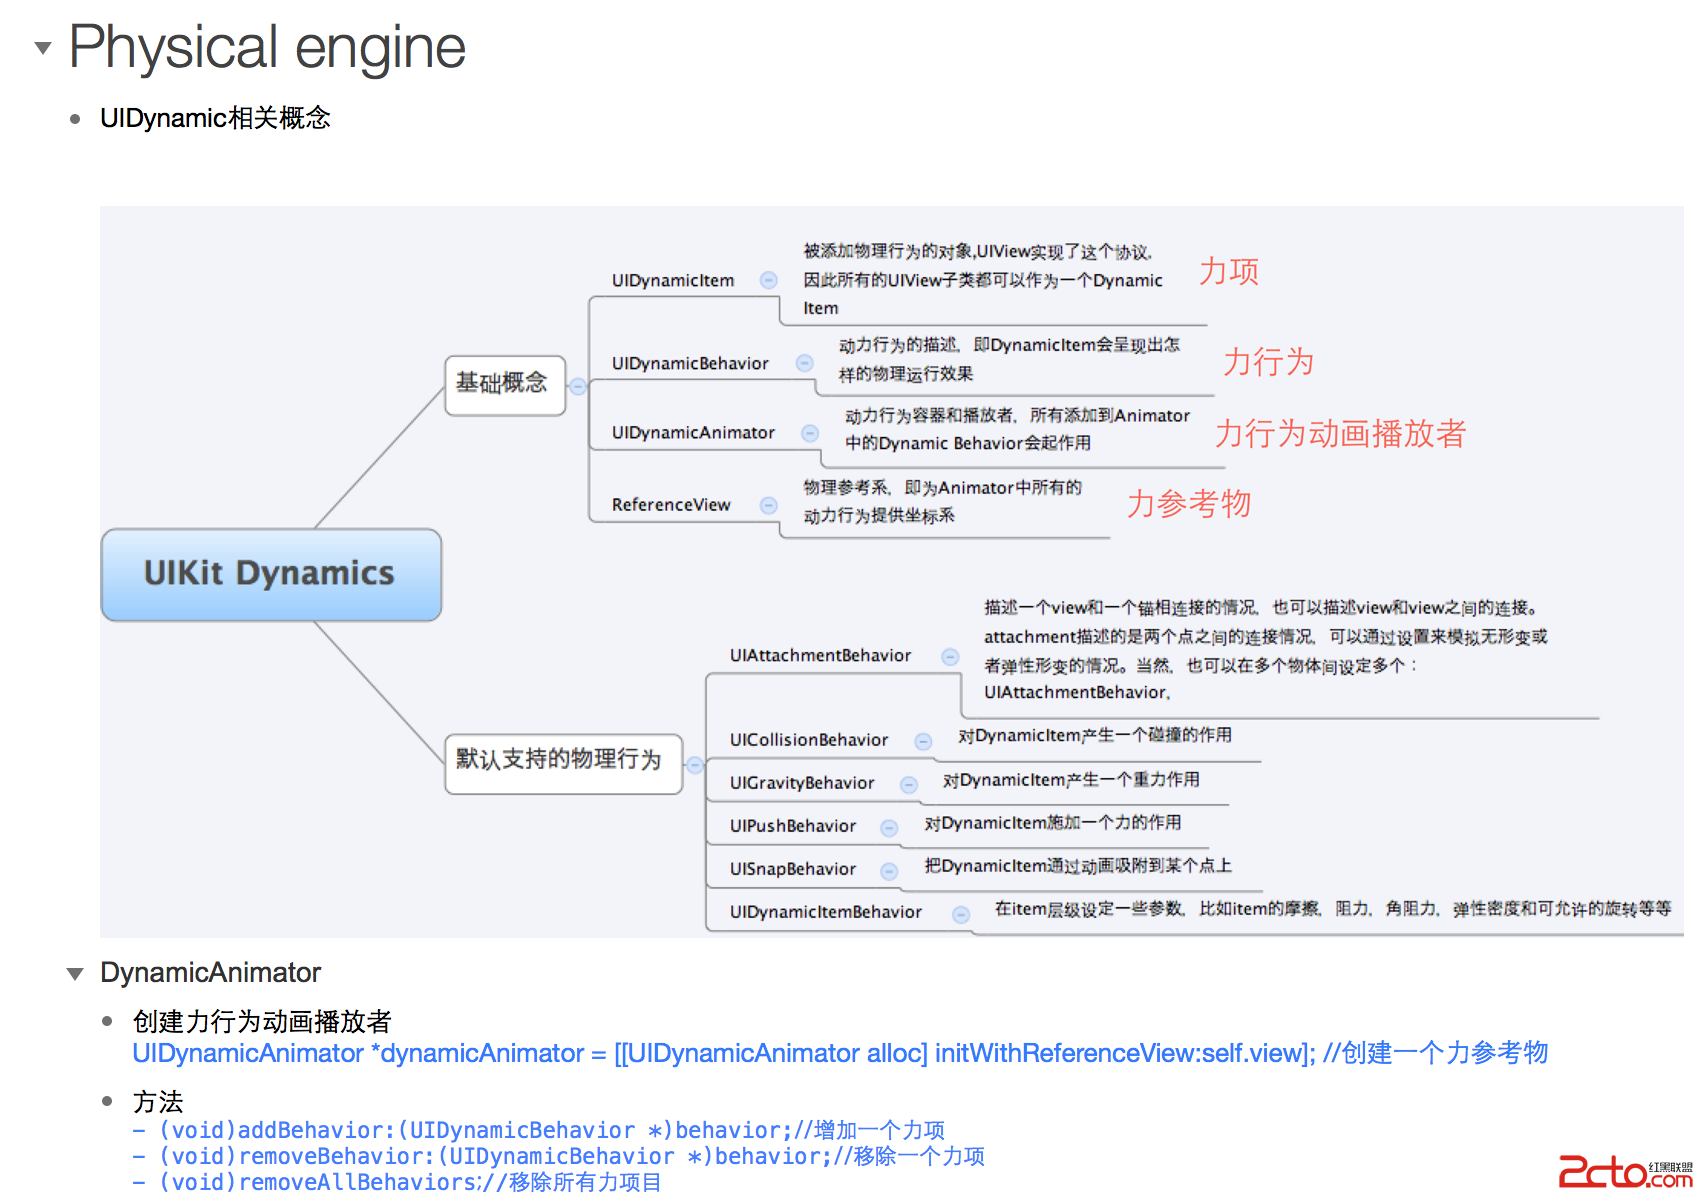Select the 基础概念 mind map node
This screenshot has height=1198, width=1696.
(505, 385)
